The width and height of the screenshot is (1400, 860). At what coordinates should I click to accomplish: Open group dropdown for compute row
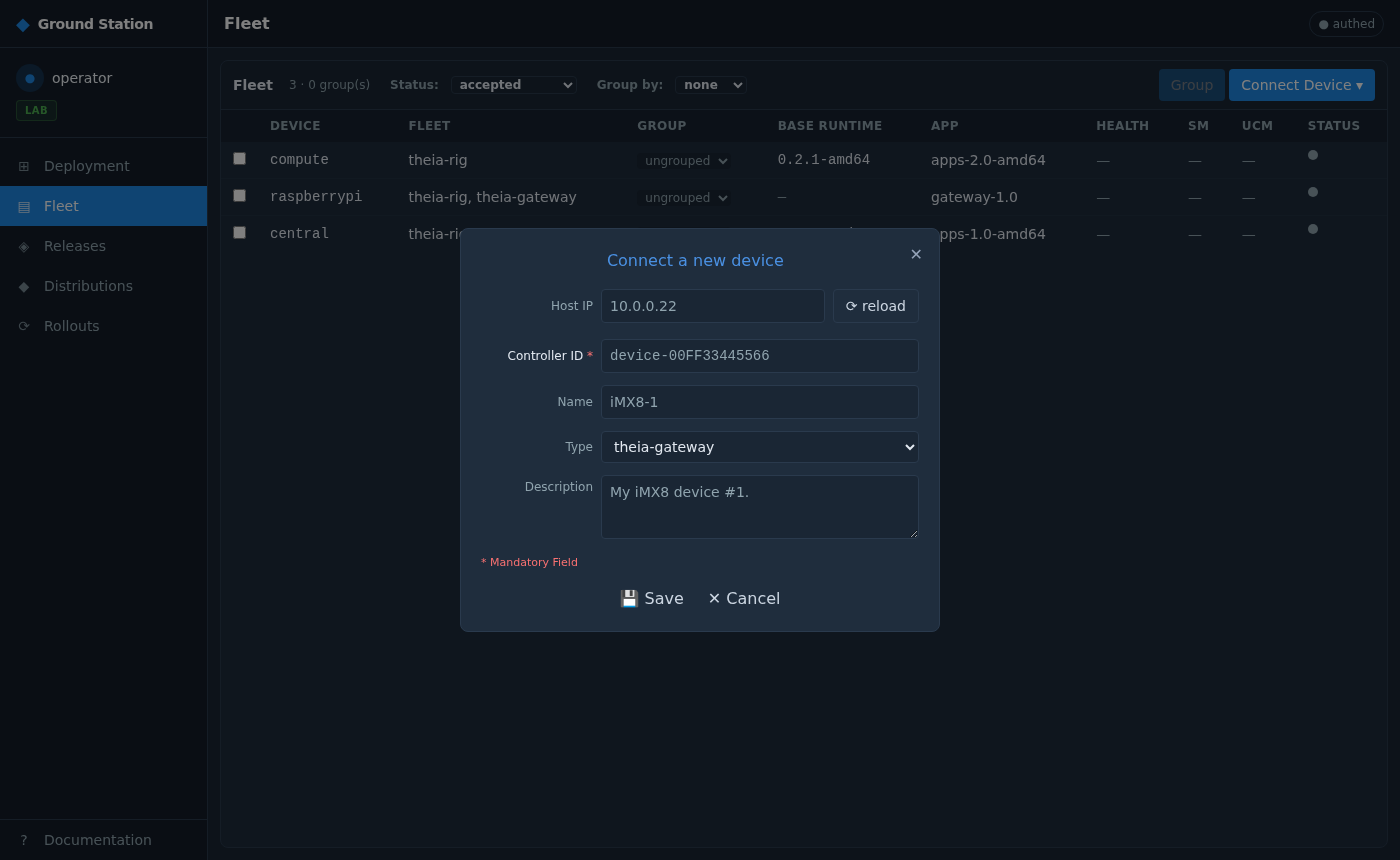point(684,161)
